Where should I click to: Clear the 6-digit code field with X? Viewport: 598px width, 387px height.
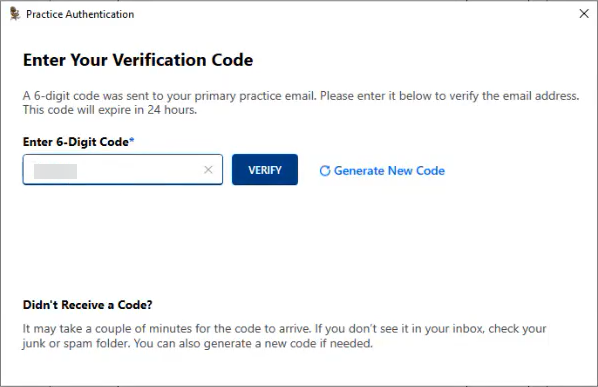coord(208,170)
